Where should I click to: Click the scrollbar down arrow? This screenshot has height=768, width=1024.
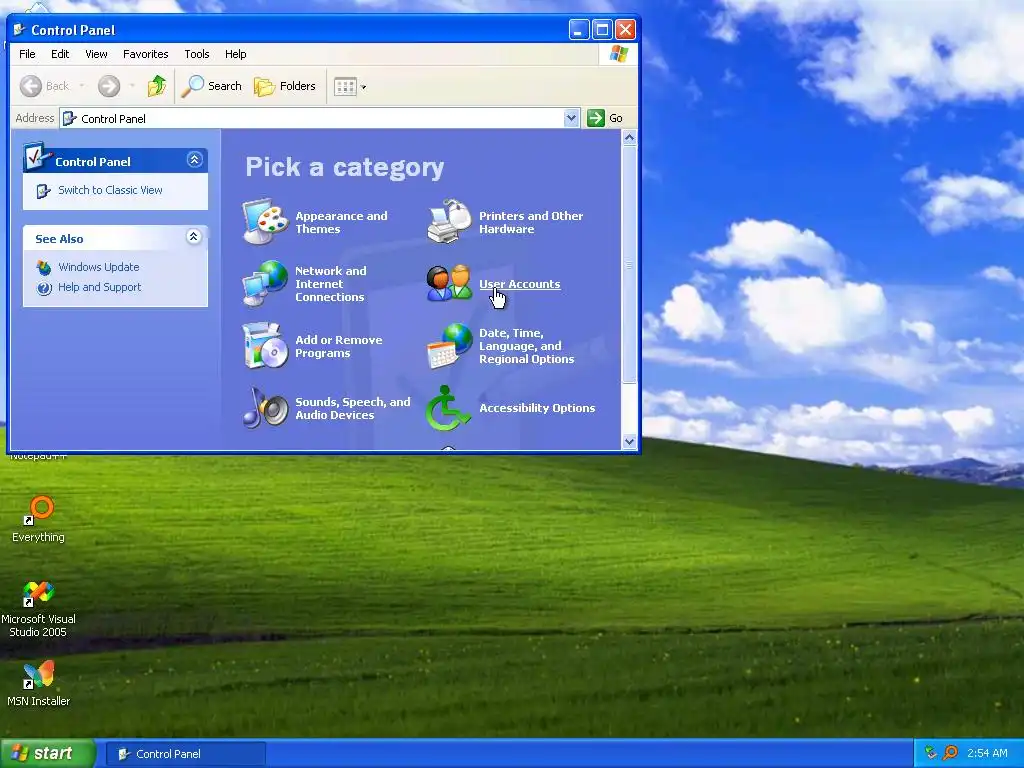(630, 441)
